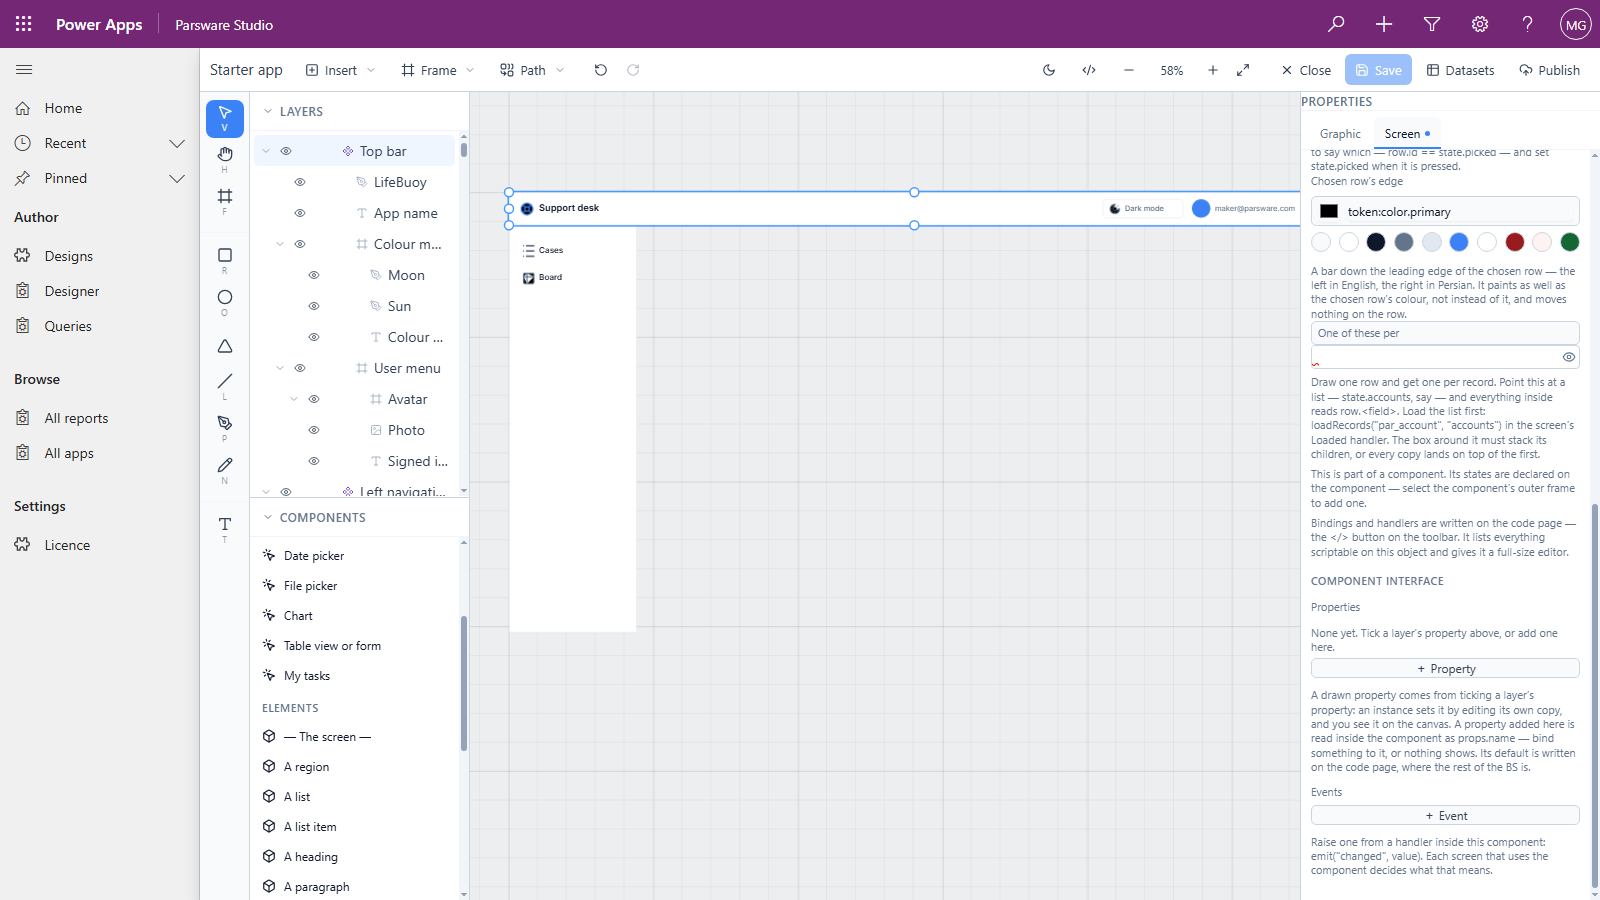
Task: Collapse the Top bar layer group
Action: click(x=266, y=151)
